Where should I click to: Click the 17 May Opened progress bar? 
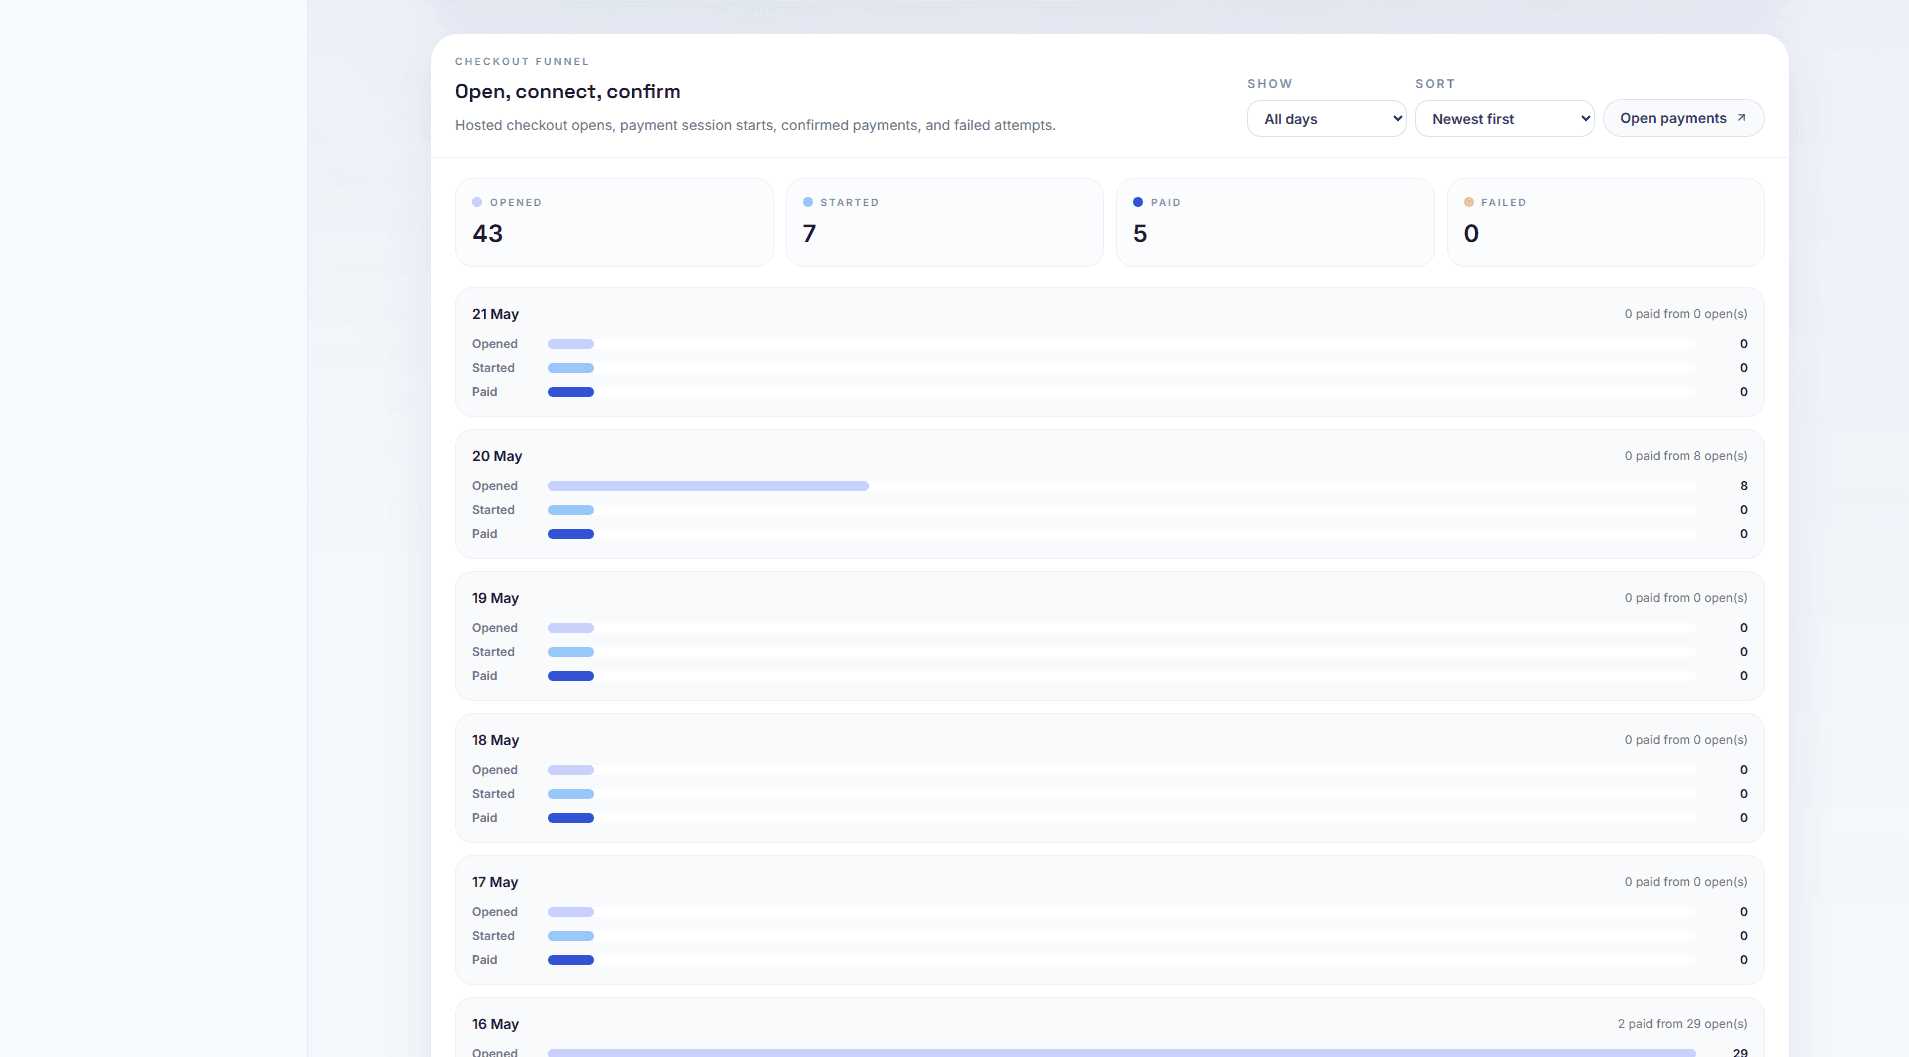(x=1121, y=912)
